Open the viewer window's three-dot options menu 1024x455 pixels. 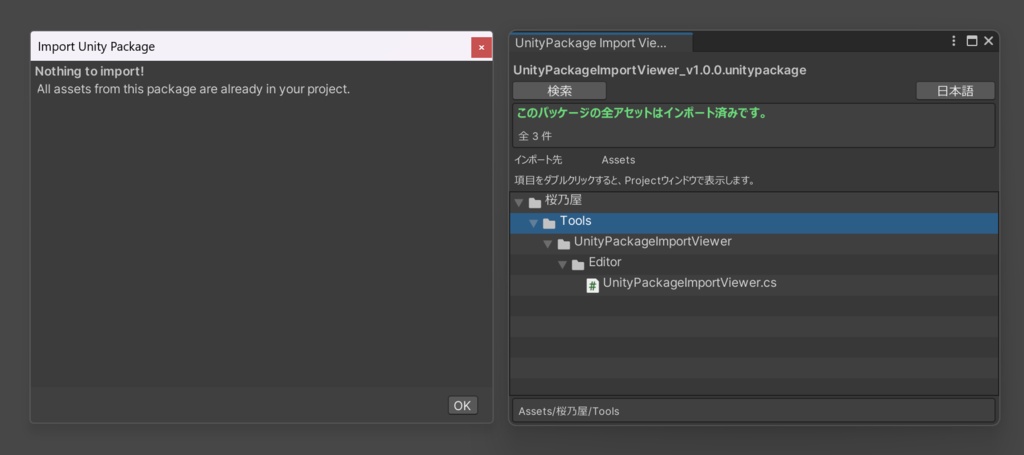[954, 41]
